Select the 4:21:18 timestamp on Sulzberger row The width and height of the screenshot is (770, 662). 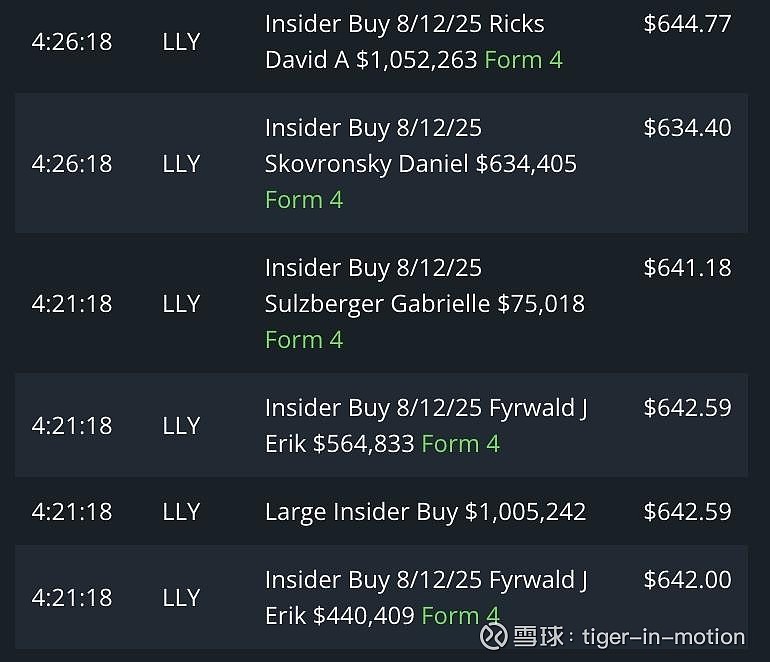[x=72, y=303]
